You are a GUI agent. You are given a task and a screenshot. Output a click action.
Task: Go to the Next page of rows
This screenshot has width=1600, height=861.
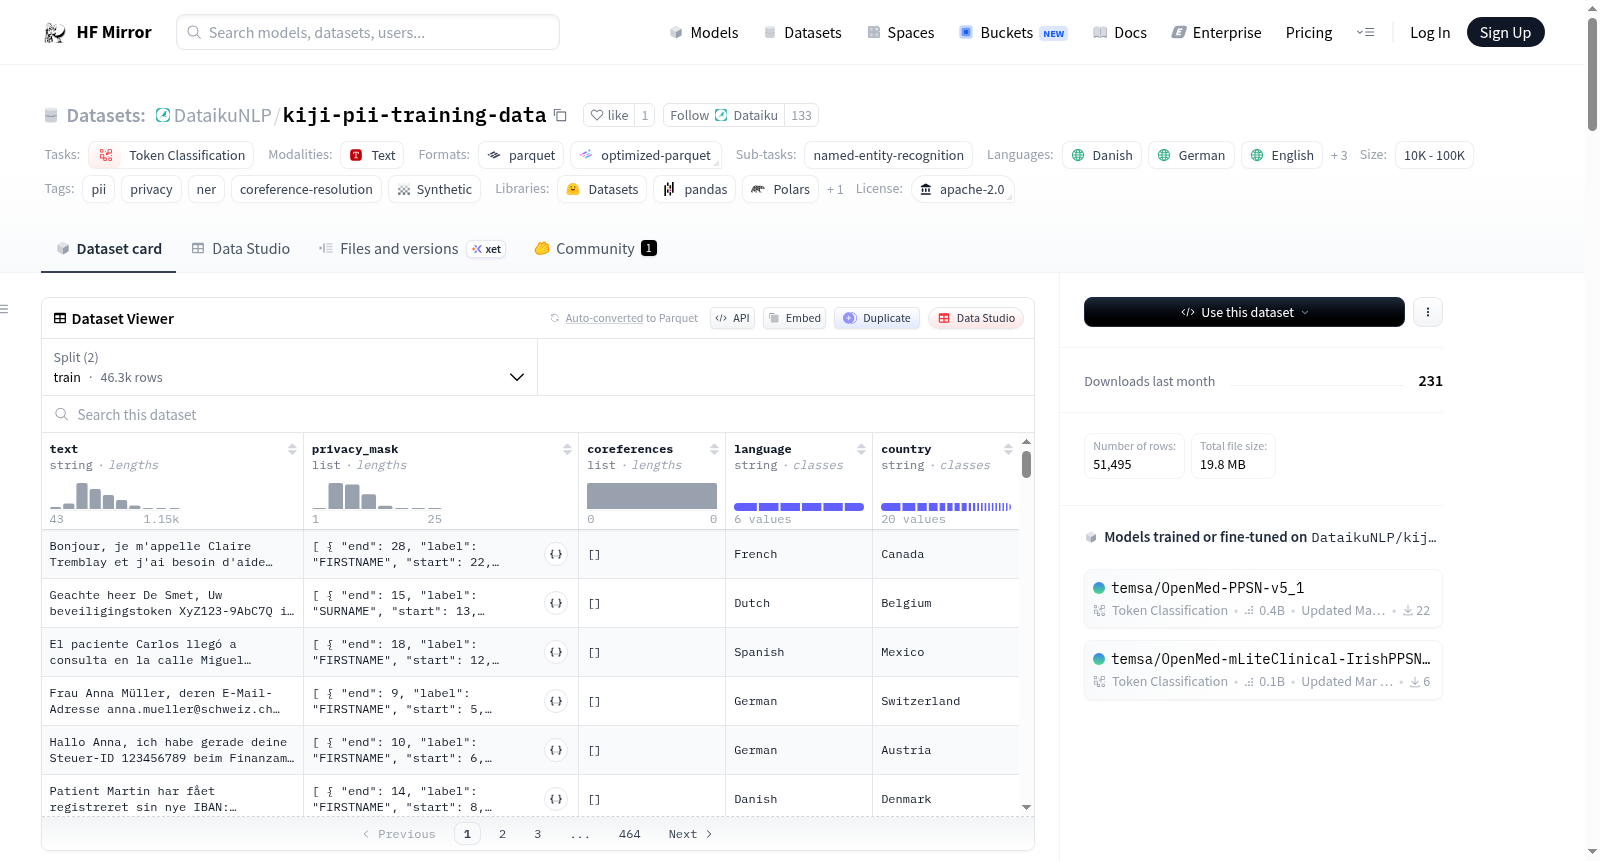[690, 834]
